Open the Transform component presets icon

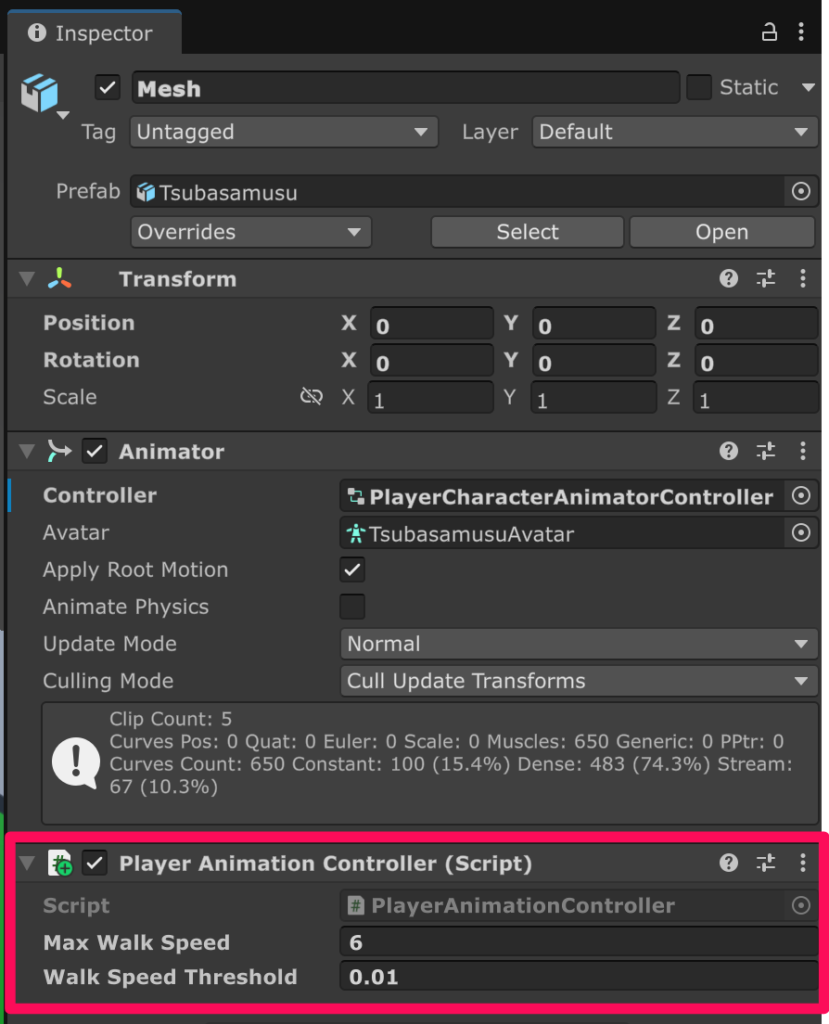tap(766, 279)
